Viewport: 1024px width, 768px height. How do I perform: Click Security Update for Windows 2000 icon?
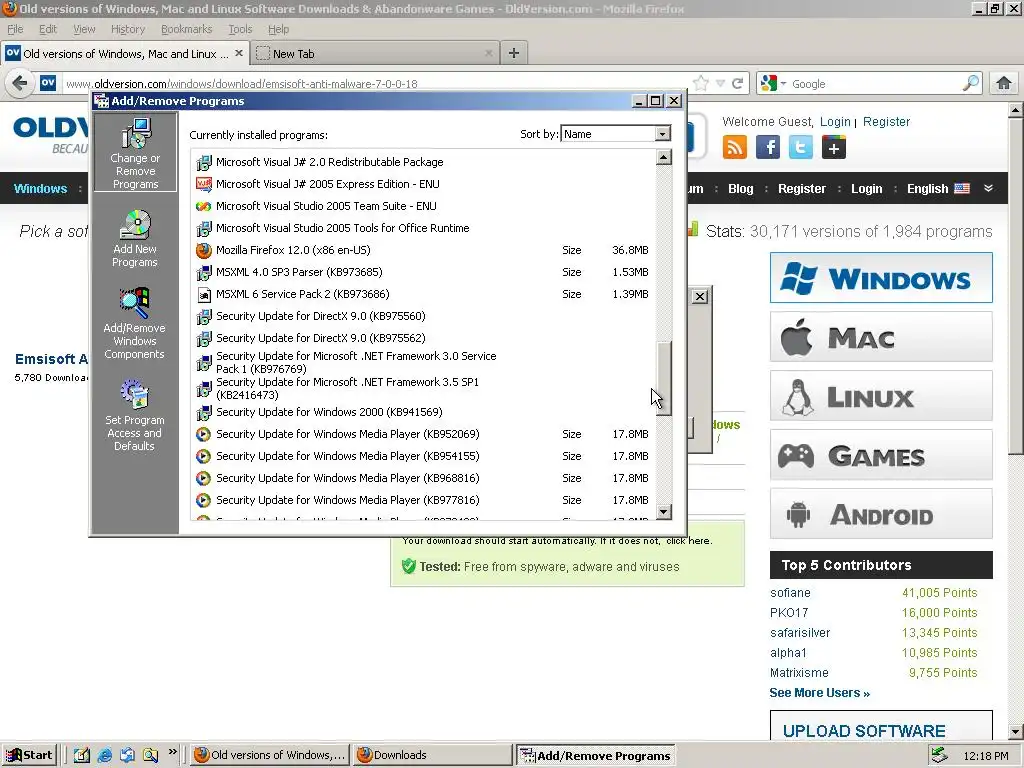[204, 413]
